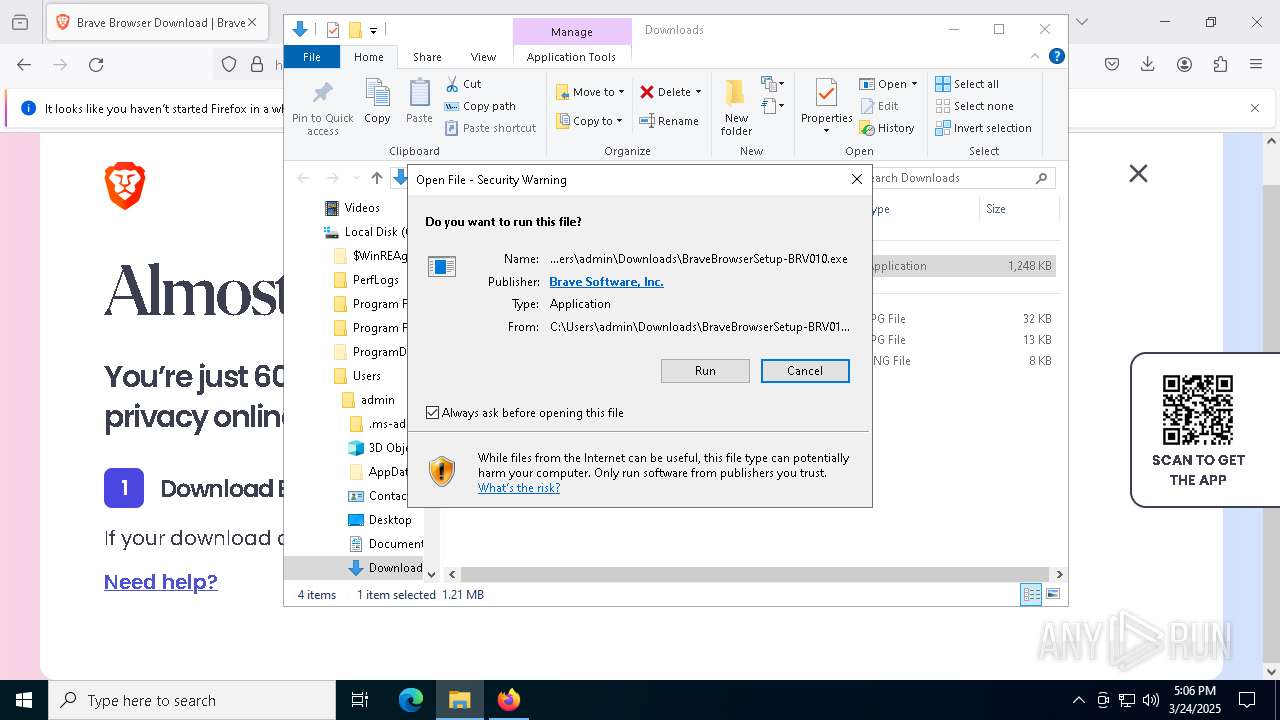The height and width of the screenshot is (720, 1280).
Task: Open the Move to dropdown
Action: pyautogui.click(x=590, y=92)
